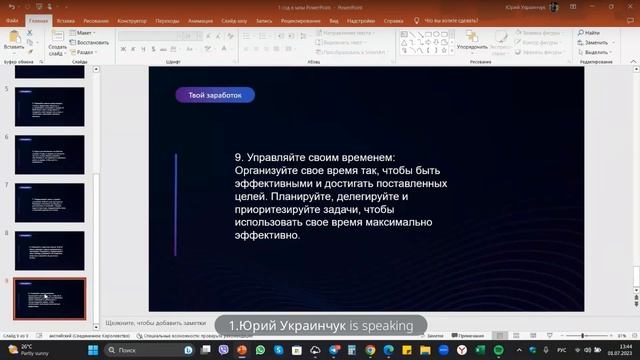The image size is (640, 360).
Task: Open the Файл tab
Action: pyautogui.click(x=12, y=20)
